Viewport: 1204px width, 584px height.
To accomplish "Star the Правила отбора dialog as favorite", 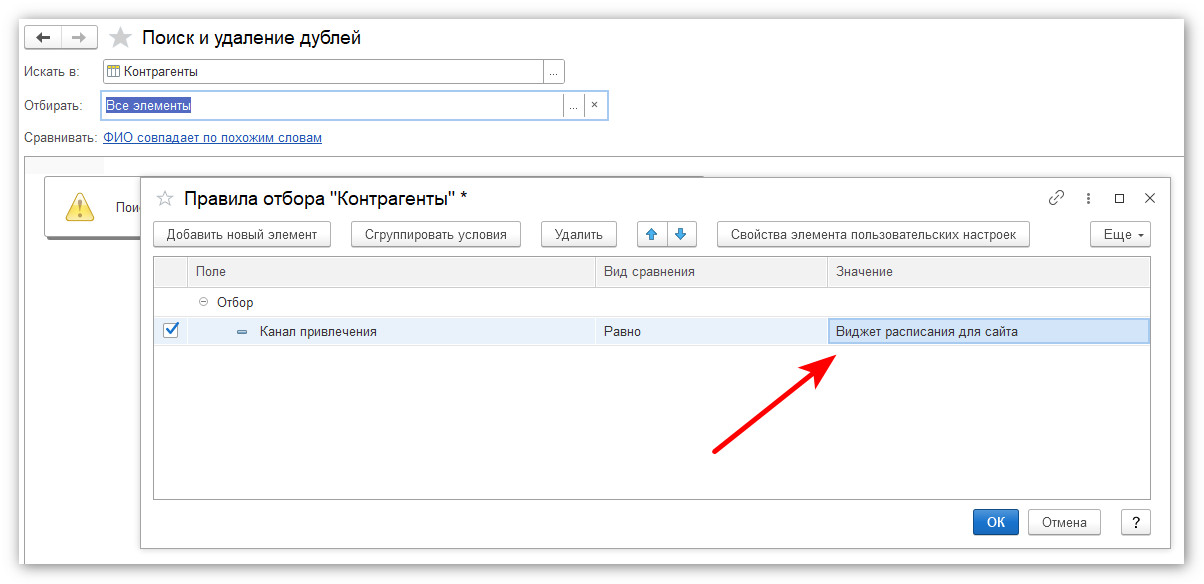I will pyautogui.click(x=166, y=198).
